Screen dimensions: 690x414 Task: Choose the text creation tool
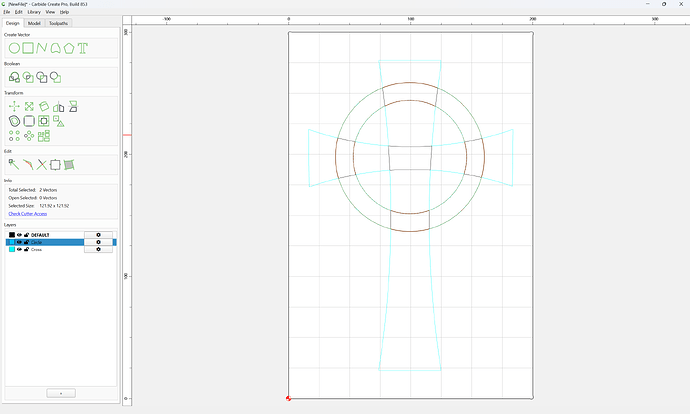pyautogui.click(x=83, y=48)
